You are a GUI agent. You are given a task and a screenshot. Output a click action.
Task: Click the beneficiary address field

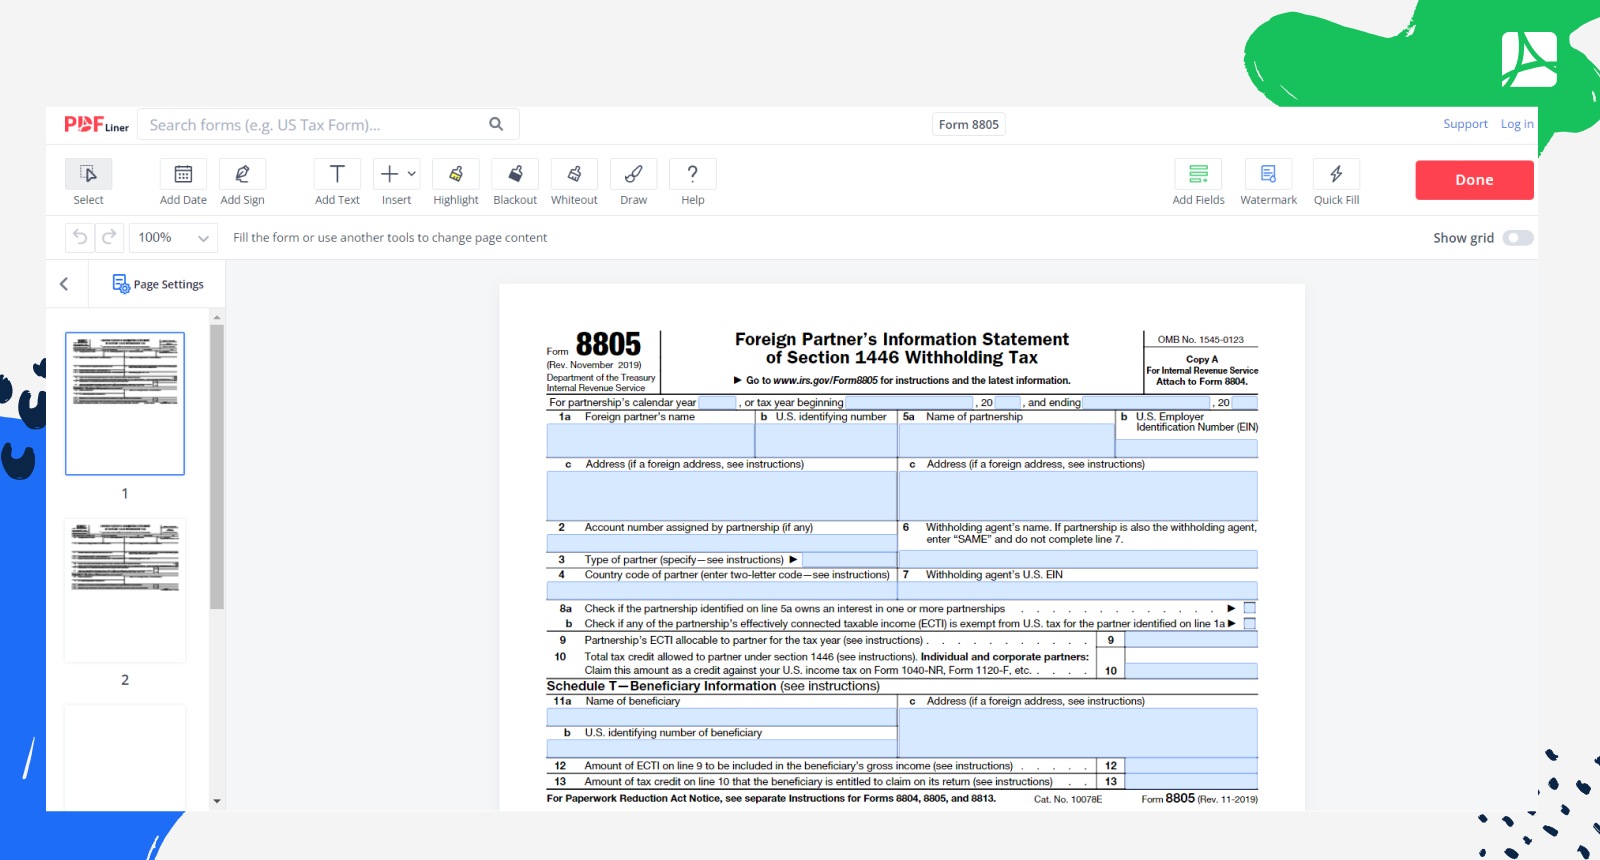1078,733
